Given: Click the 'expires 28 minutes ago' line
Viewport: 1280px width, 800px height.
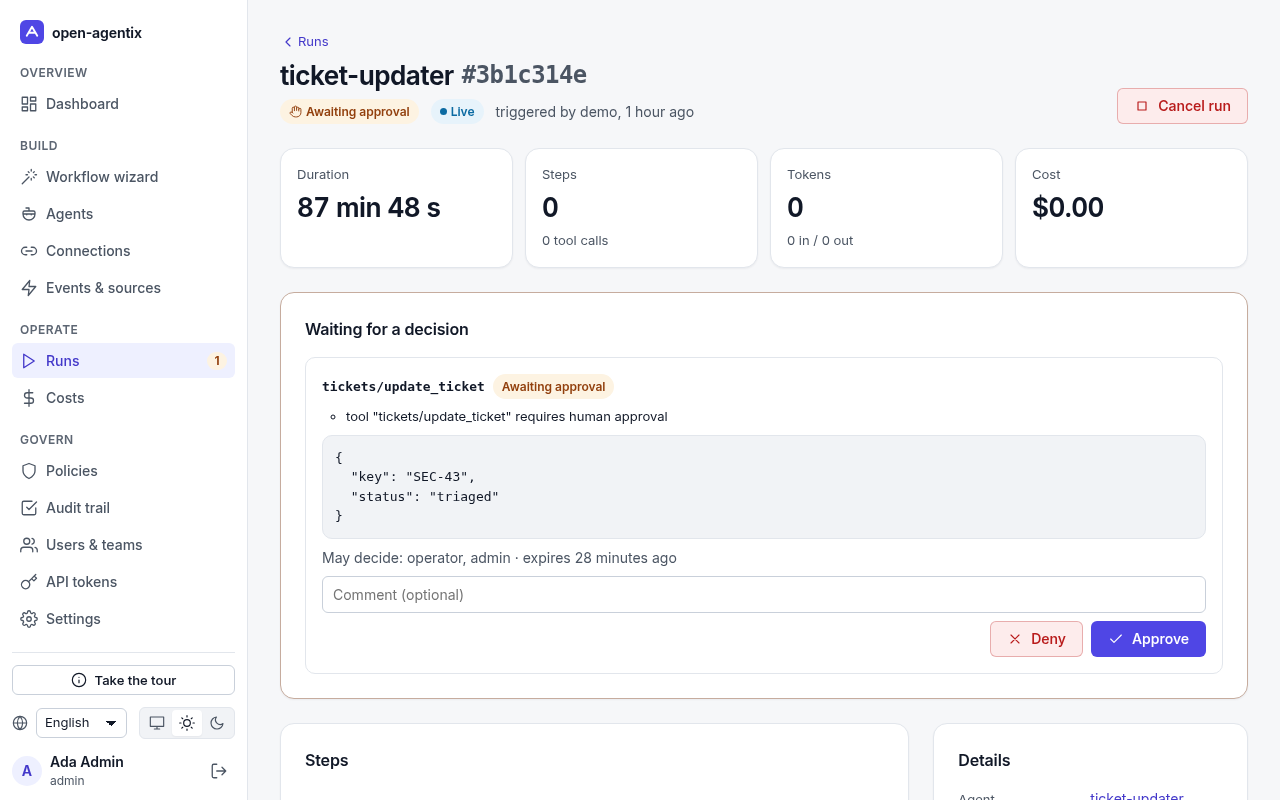Looking at the screenshot, I should (x=600, y=558).
